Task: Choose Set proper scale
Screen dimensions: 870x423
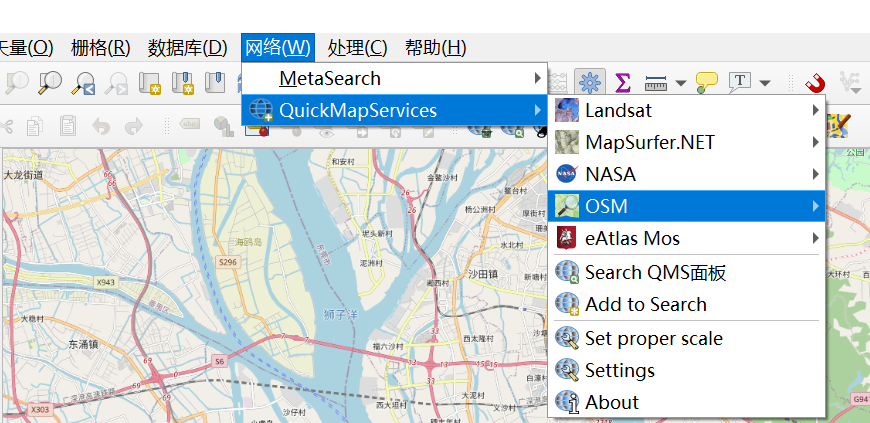Action: (x=687, y=338)
